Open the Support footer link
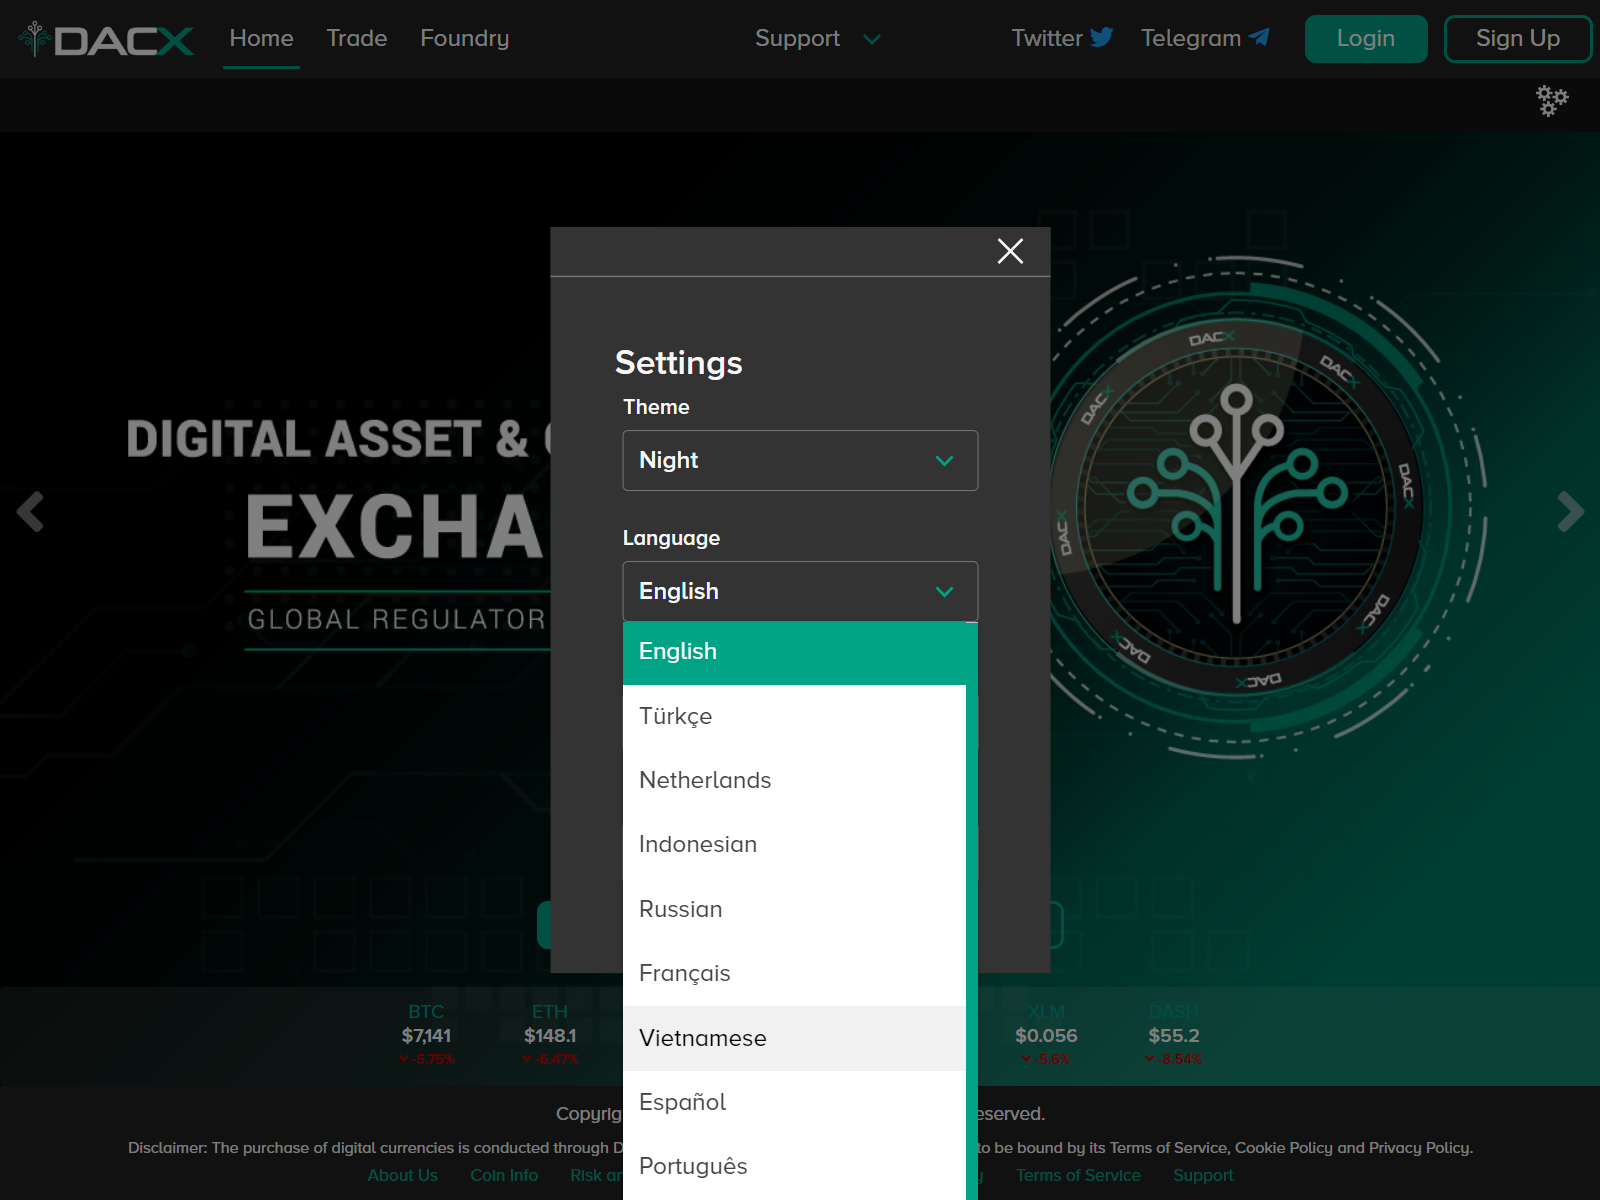 [x=1203, y=1175]
